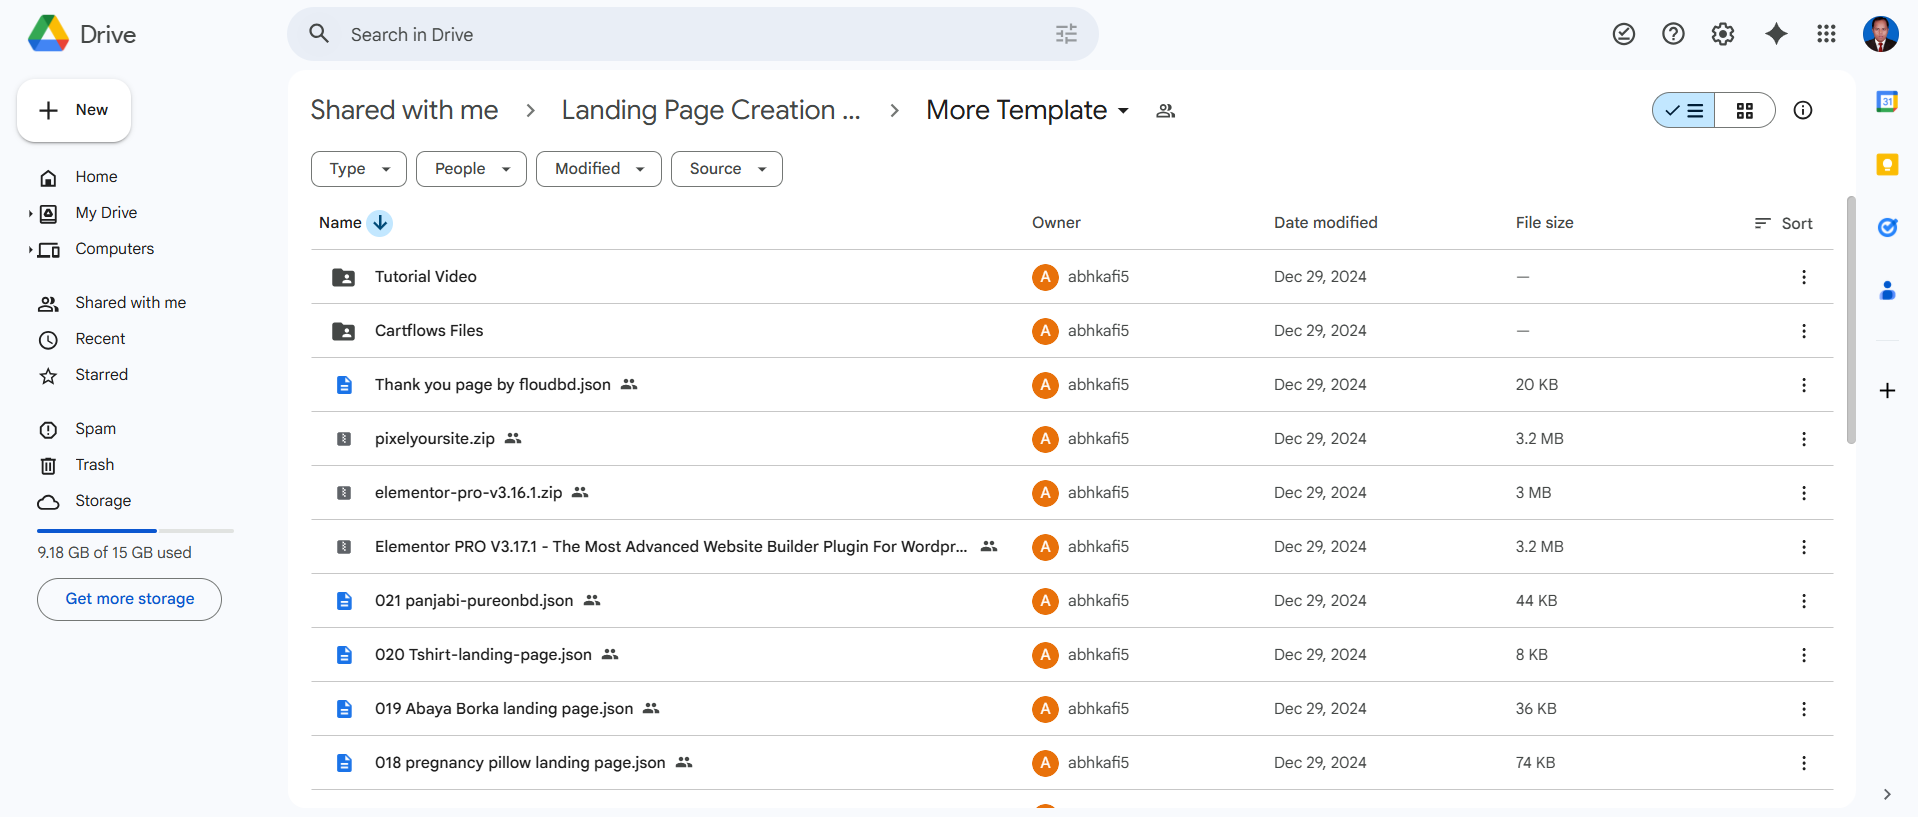Open the Type filter dropdown
The image size is (1918, 817).
(x=358, y=169)
